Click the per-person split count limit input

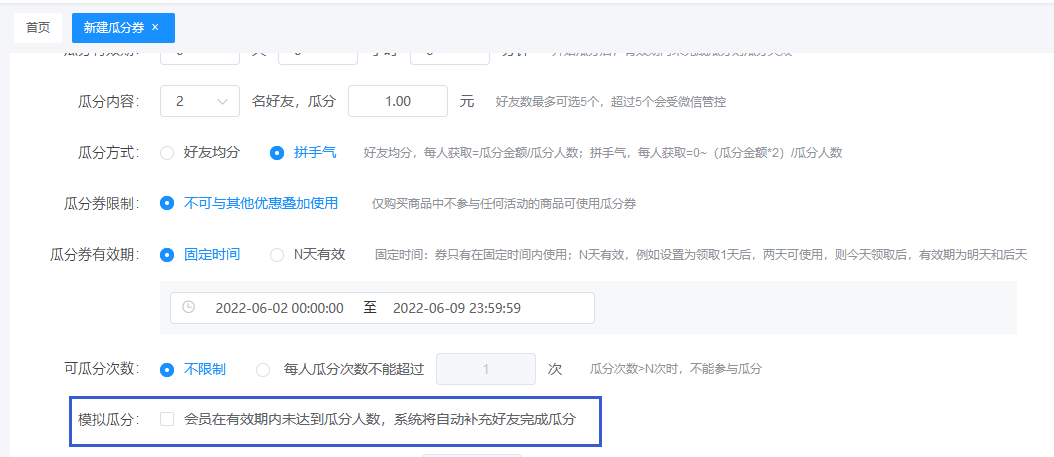486,369
